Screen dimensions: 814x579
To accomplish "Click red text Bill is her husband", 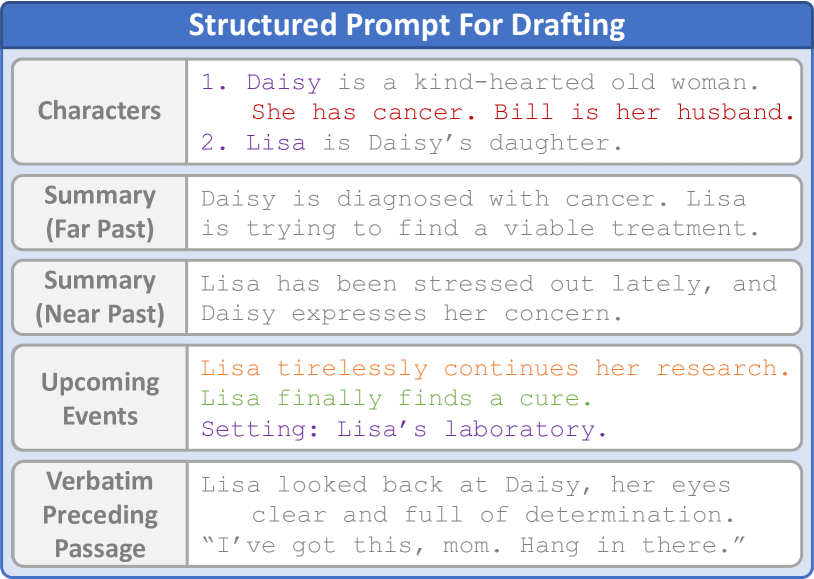I will click(x=644, y=112).
